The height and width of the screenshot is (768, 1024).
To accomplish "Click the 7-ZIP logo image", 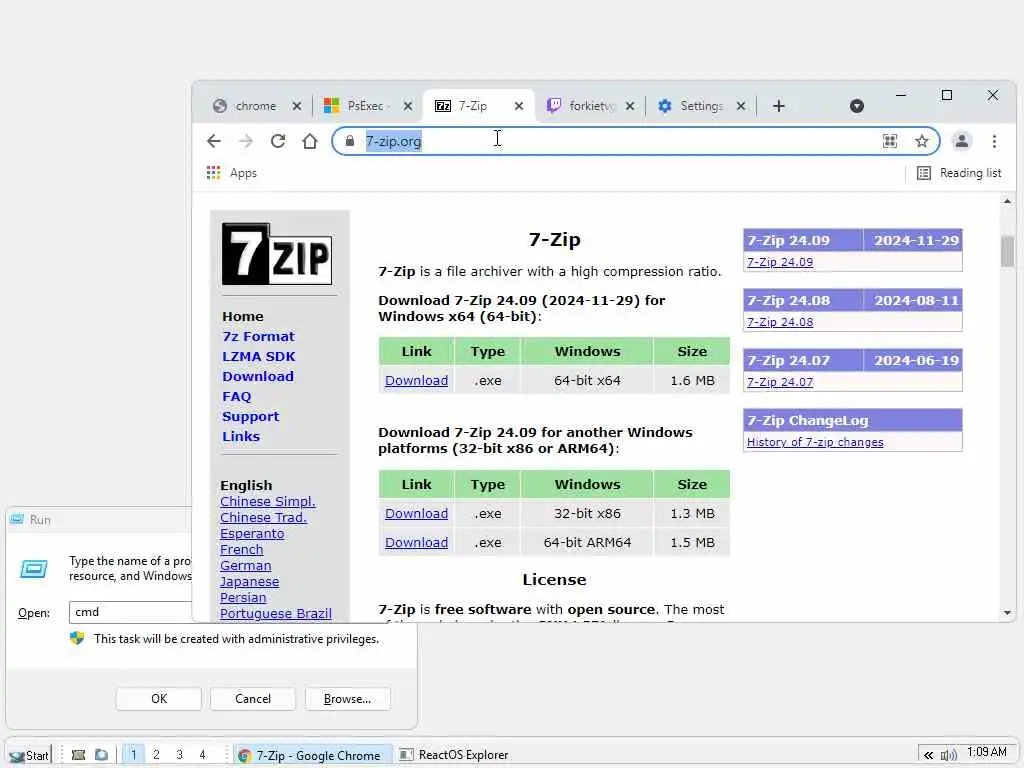I will (x=277, y=254).
